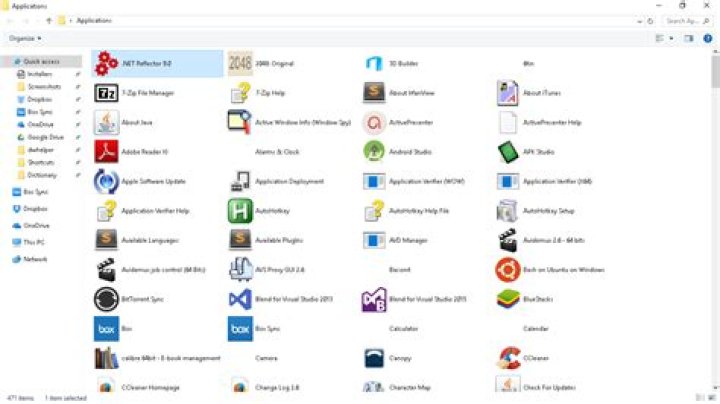Open the blue Help question icon

tap(708, 39)
